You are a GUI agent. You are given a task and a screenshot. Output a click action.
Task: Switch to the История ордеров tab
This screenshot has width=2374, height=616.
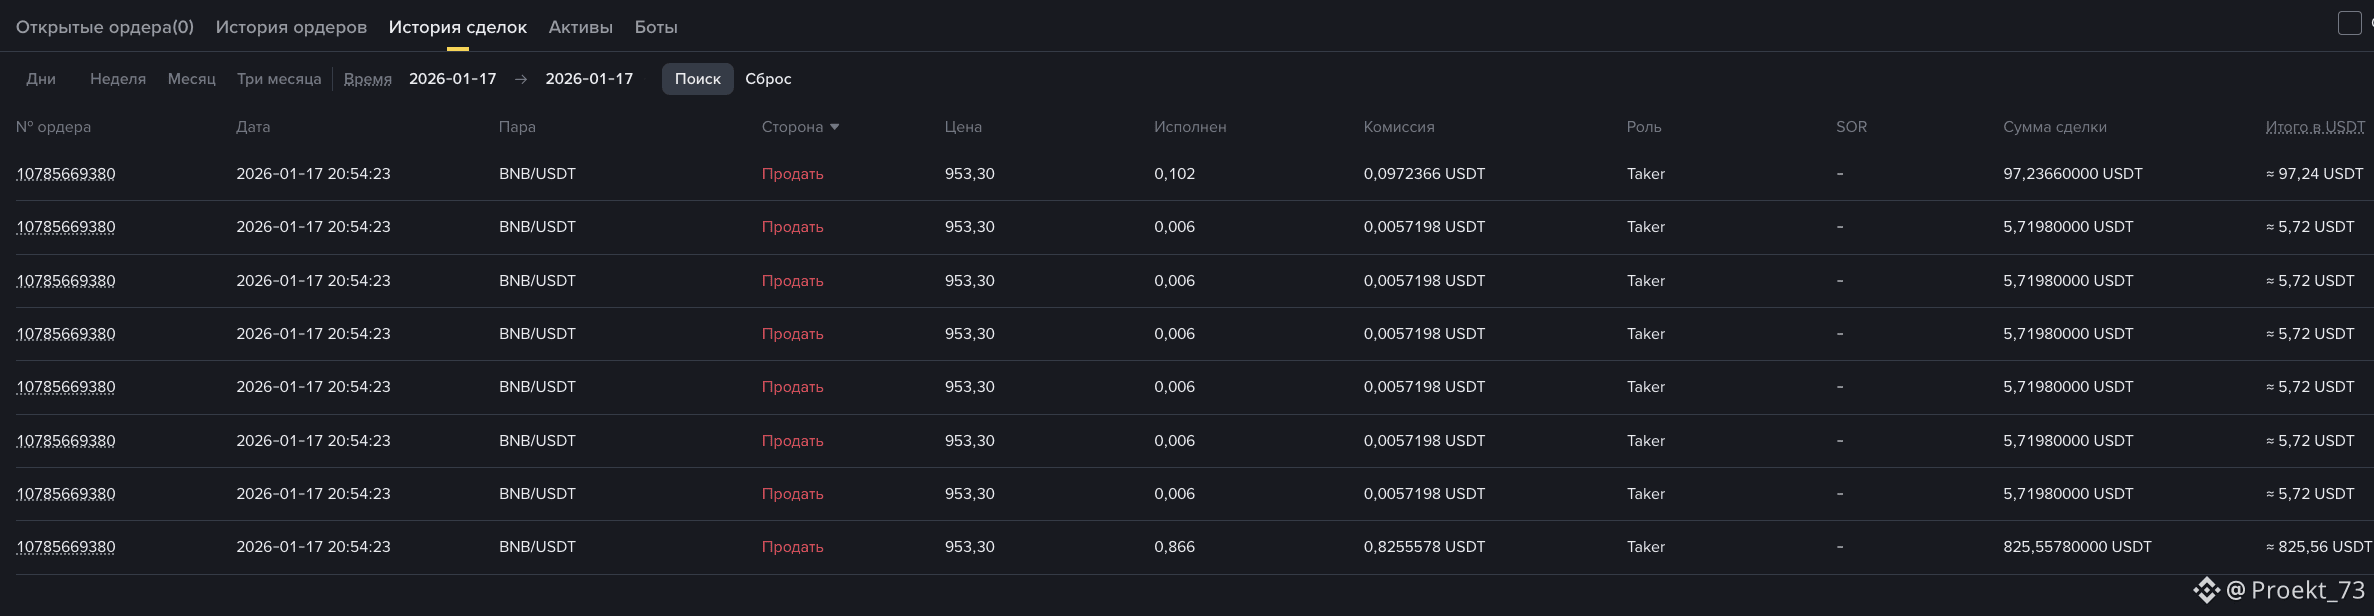291,27
